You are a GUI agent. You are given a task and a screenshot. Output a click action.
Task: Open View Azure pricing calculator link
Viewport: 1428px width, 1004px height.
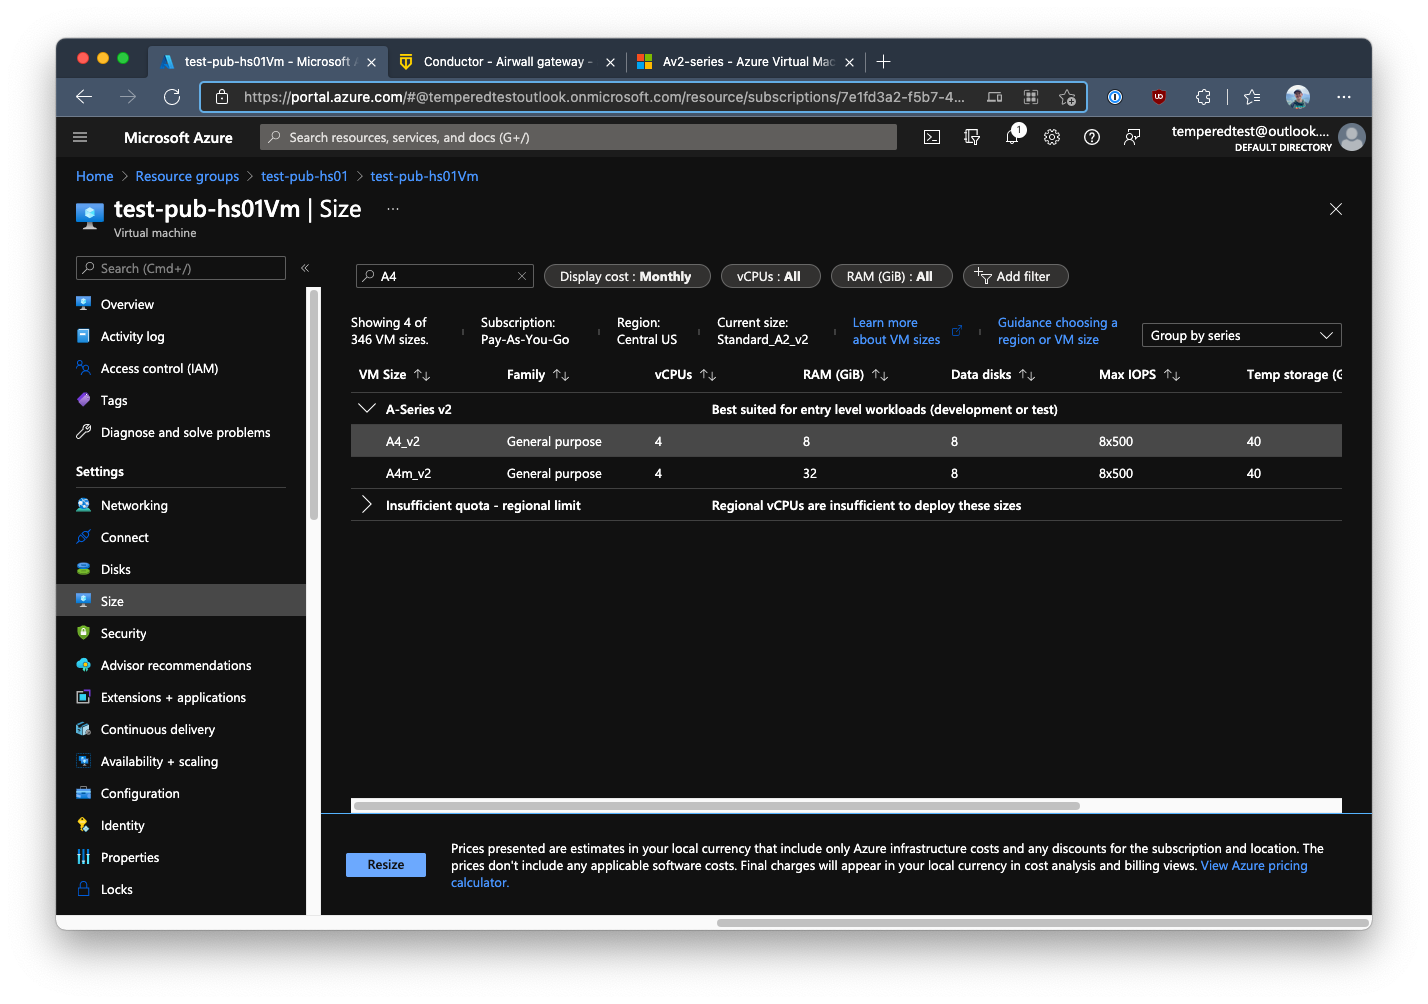click(1254, 866)
